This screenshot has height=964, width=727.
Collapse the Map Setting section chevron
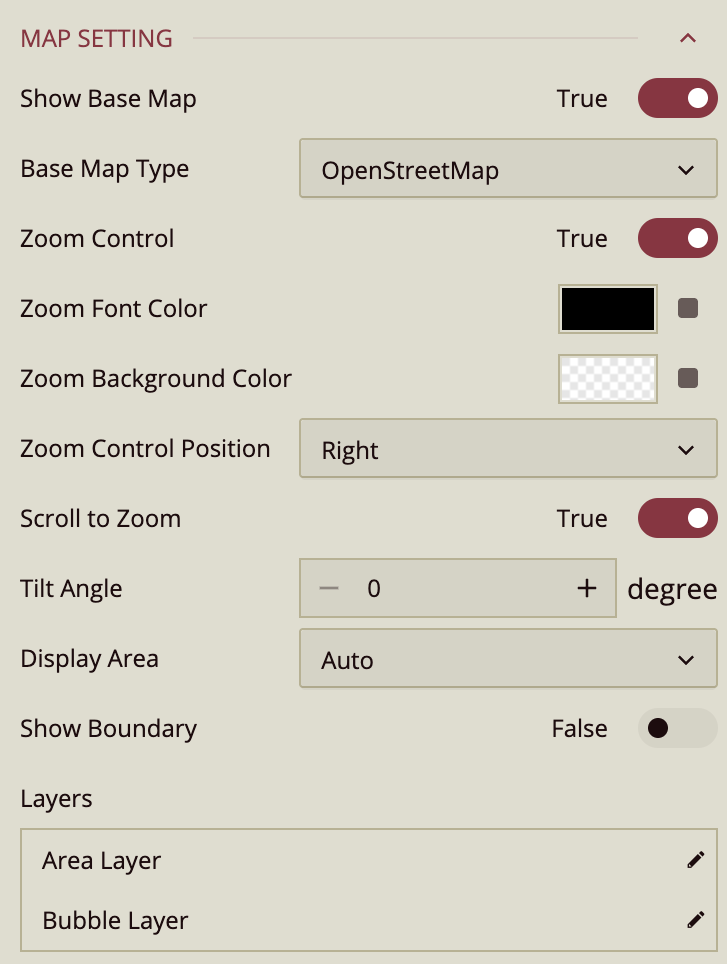687,39
